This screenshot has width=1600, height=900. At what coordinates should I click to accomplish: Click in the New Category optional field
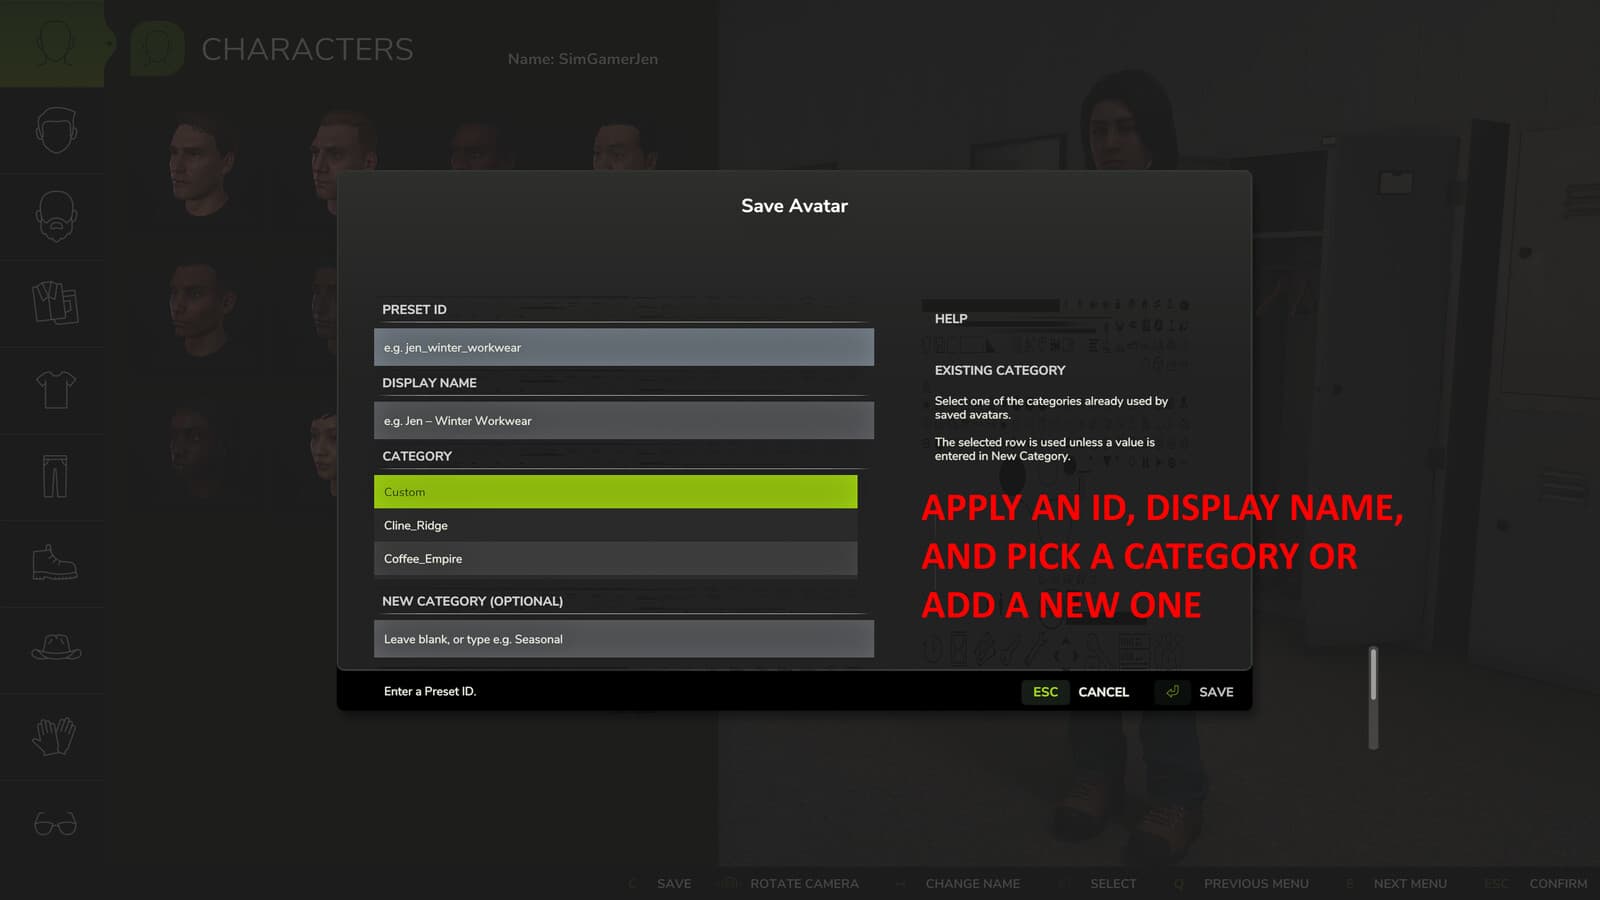click(x=624, y=639)
